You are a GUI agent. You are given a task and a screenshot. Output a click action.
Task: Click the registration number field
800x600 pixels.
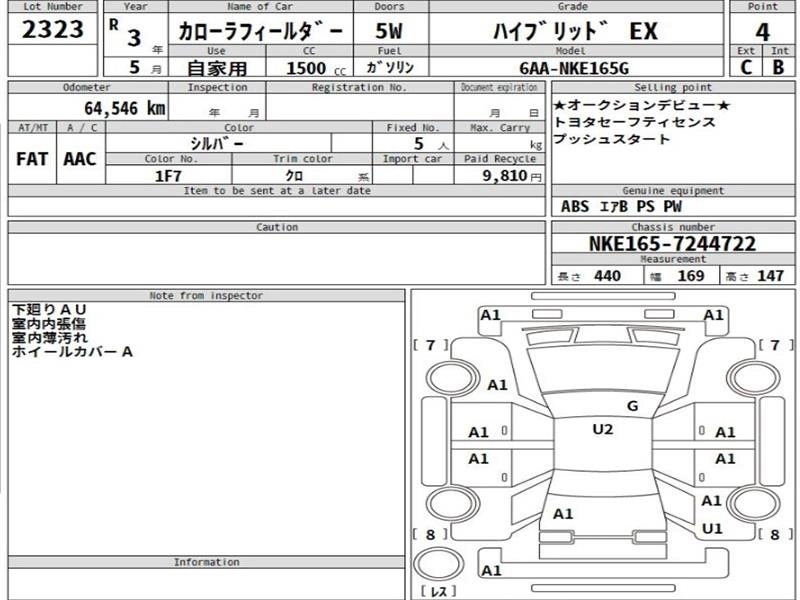pos(360,107)
